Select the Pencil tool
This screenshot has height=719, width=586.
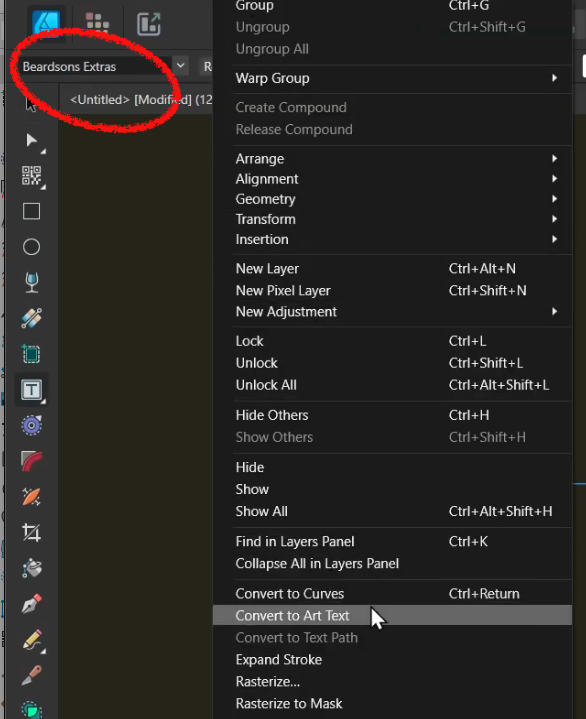pos(31,639)
